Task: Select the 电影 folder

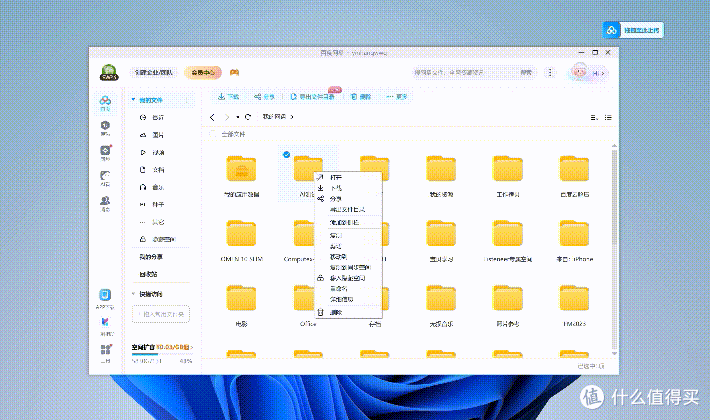Action: coord(241,305)
